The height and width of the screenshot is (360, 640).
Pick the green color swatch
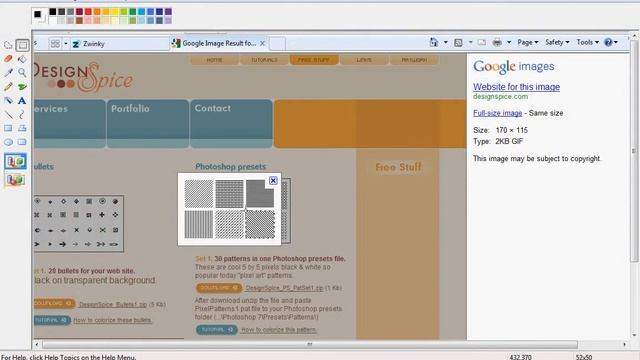133,12
